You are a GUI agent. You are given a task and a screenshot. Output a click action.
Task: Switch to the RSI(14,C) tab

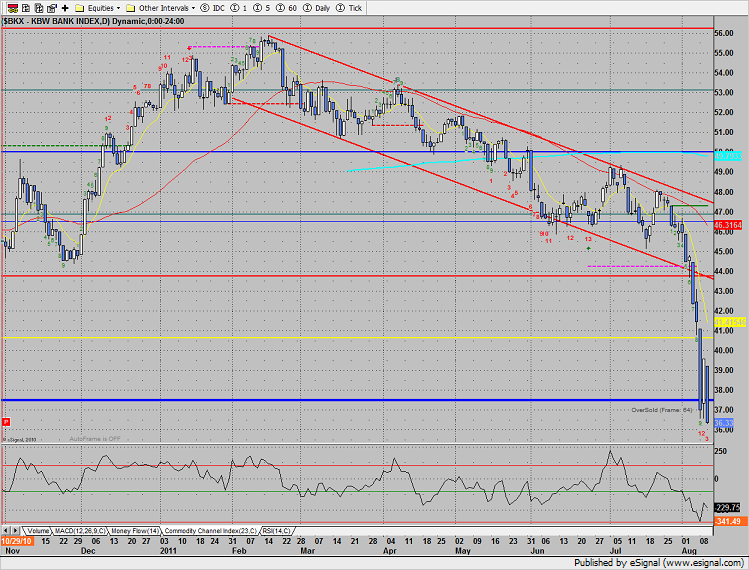tap(276, 531)
